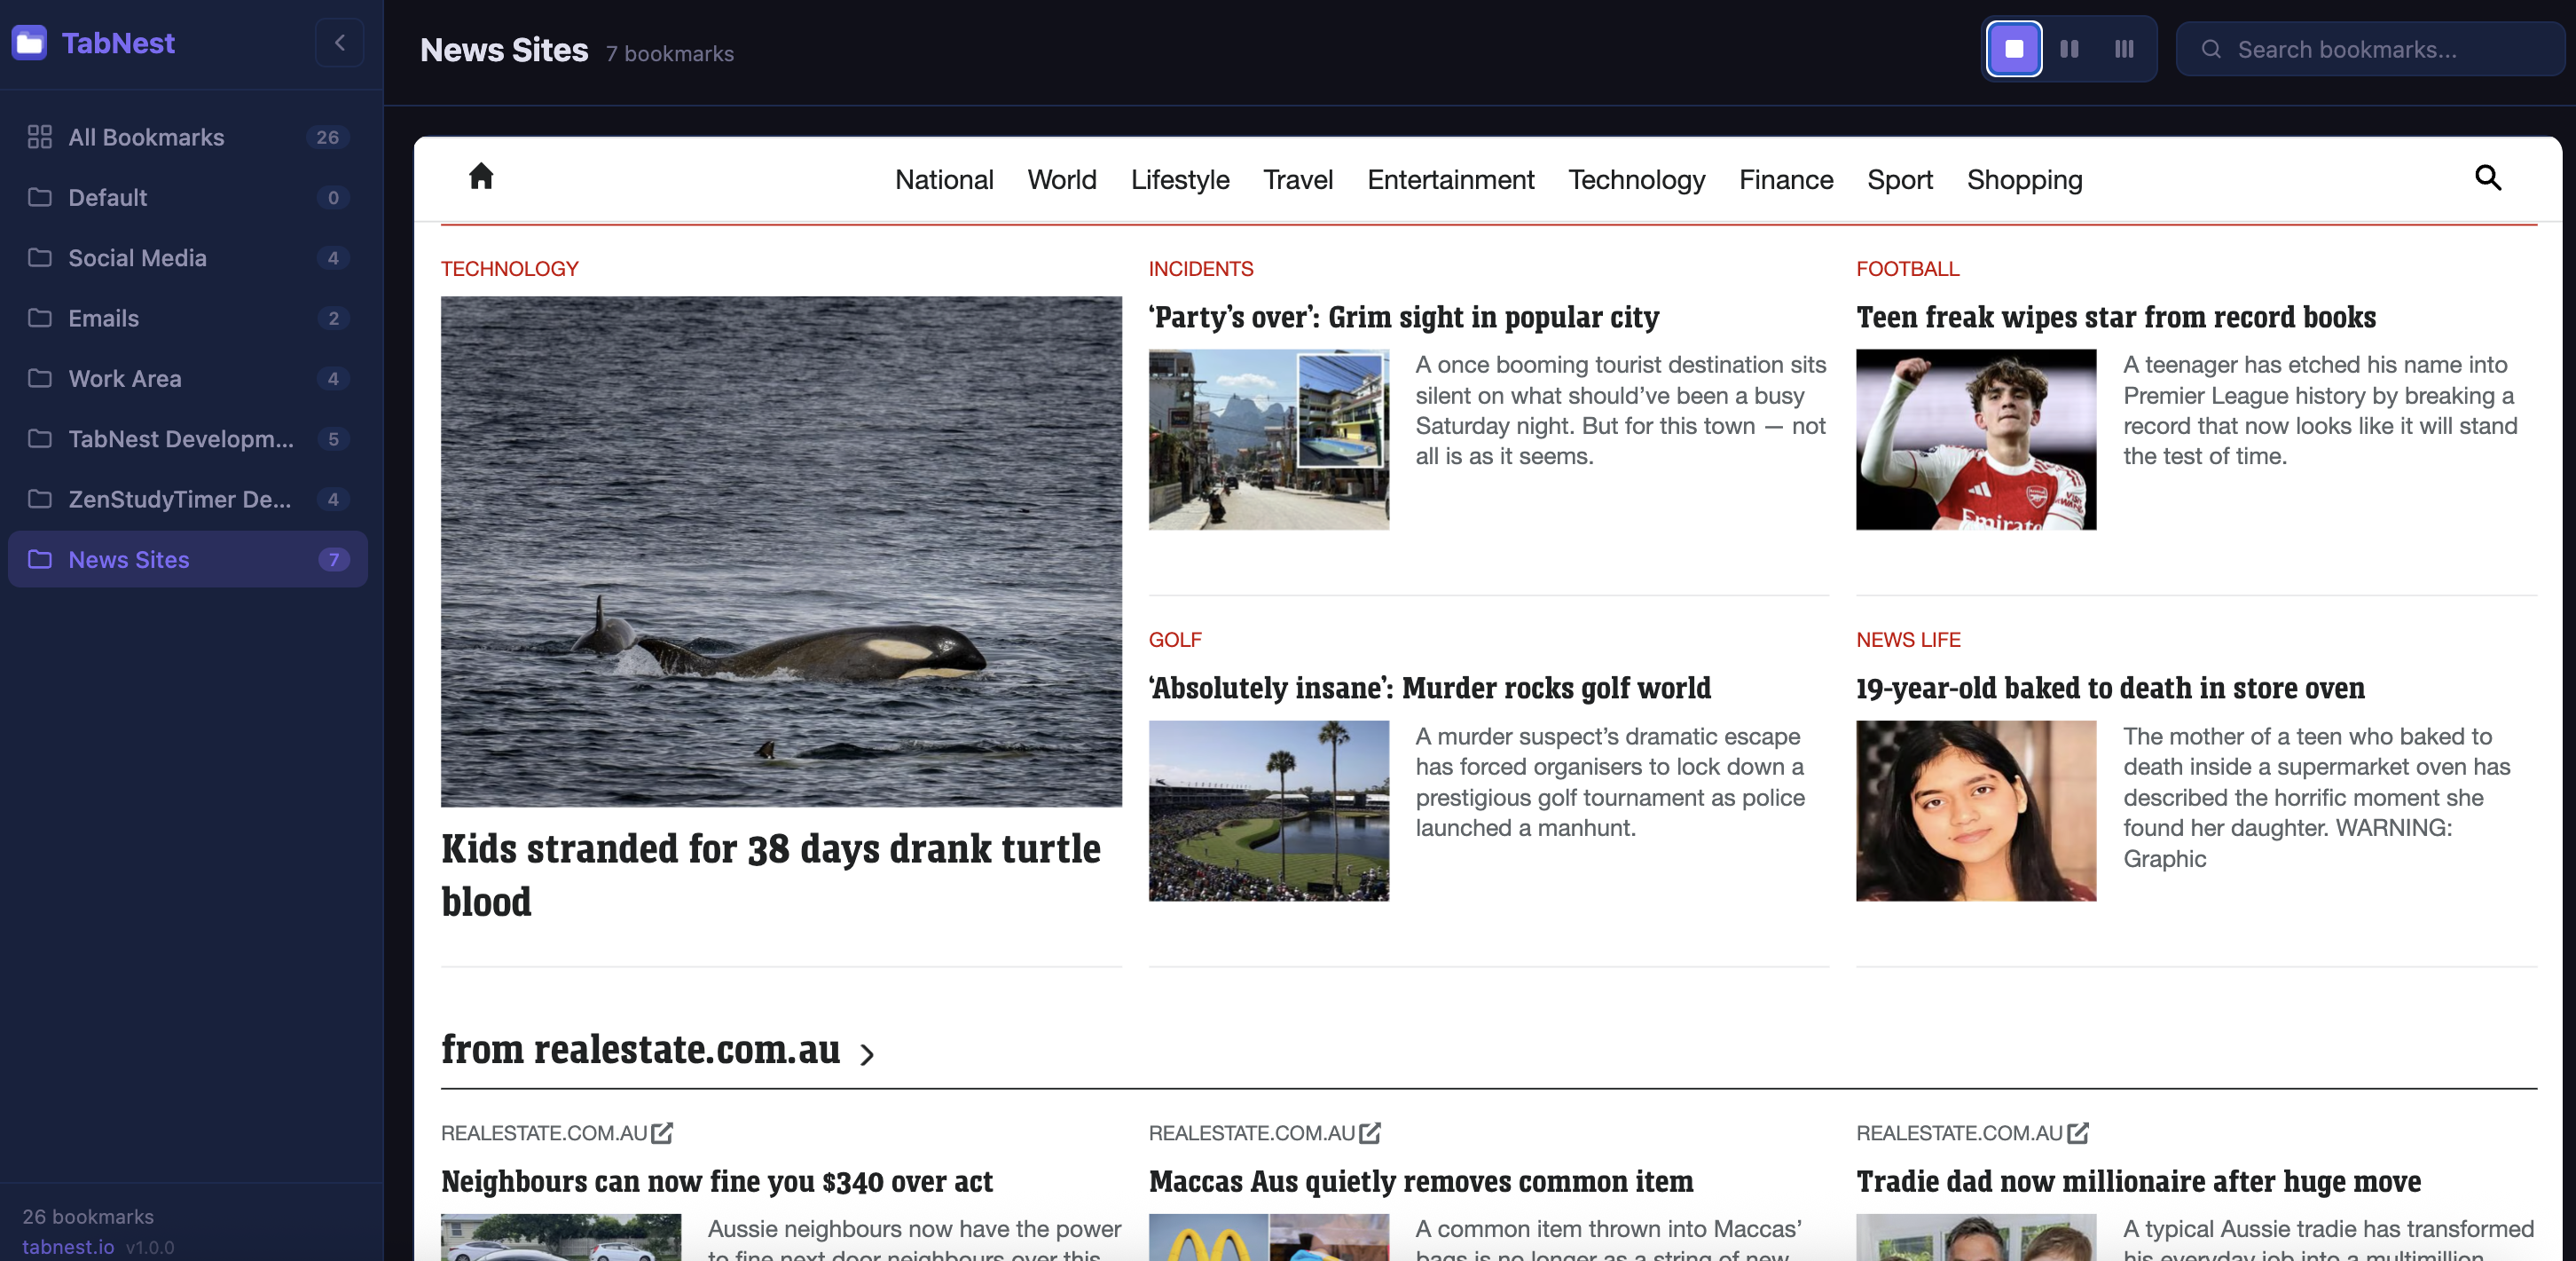Click external link icon above Tradie dad article
The width and height of the screenshot is (2576, 1261).
pos(2077,1133)
